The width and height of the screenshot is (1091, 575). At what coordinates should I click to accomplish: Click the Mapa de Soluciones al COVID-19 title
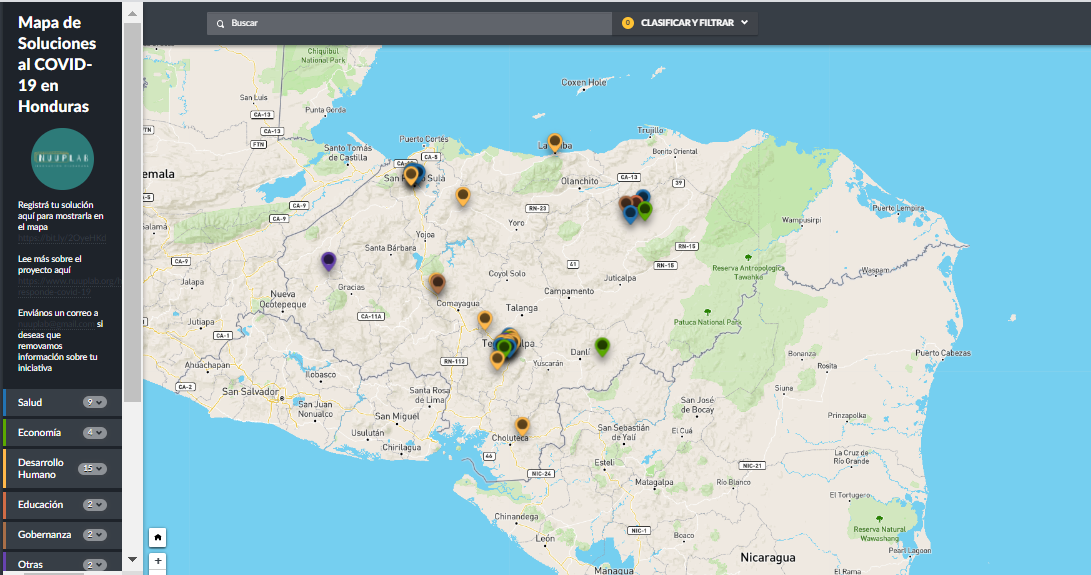pyautogui.click(x=57, y=64)
